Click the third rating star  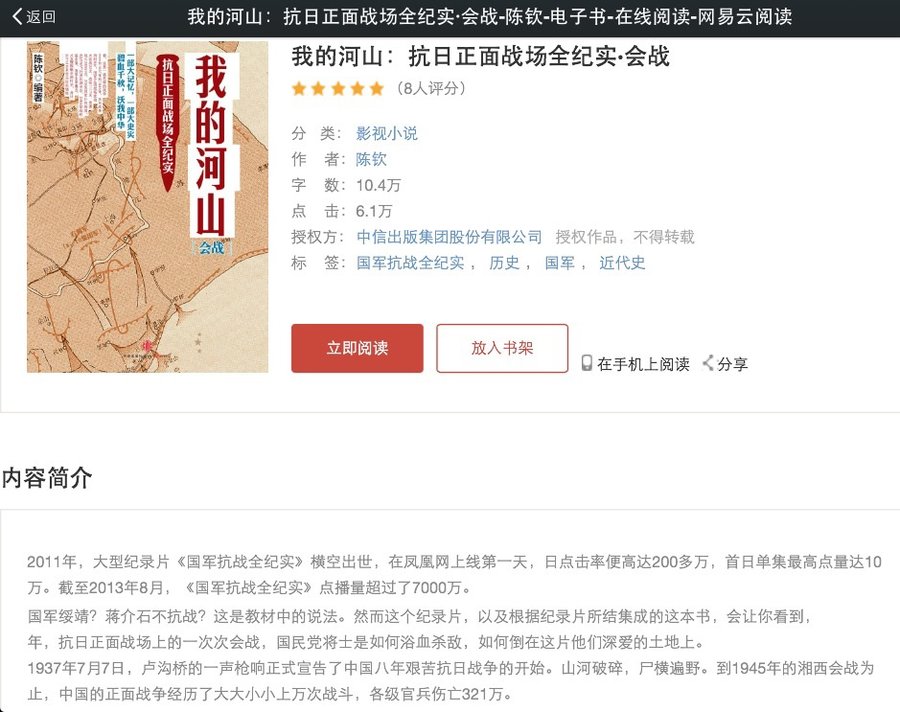337,89
